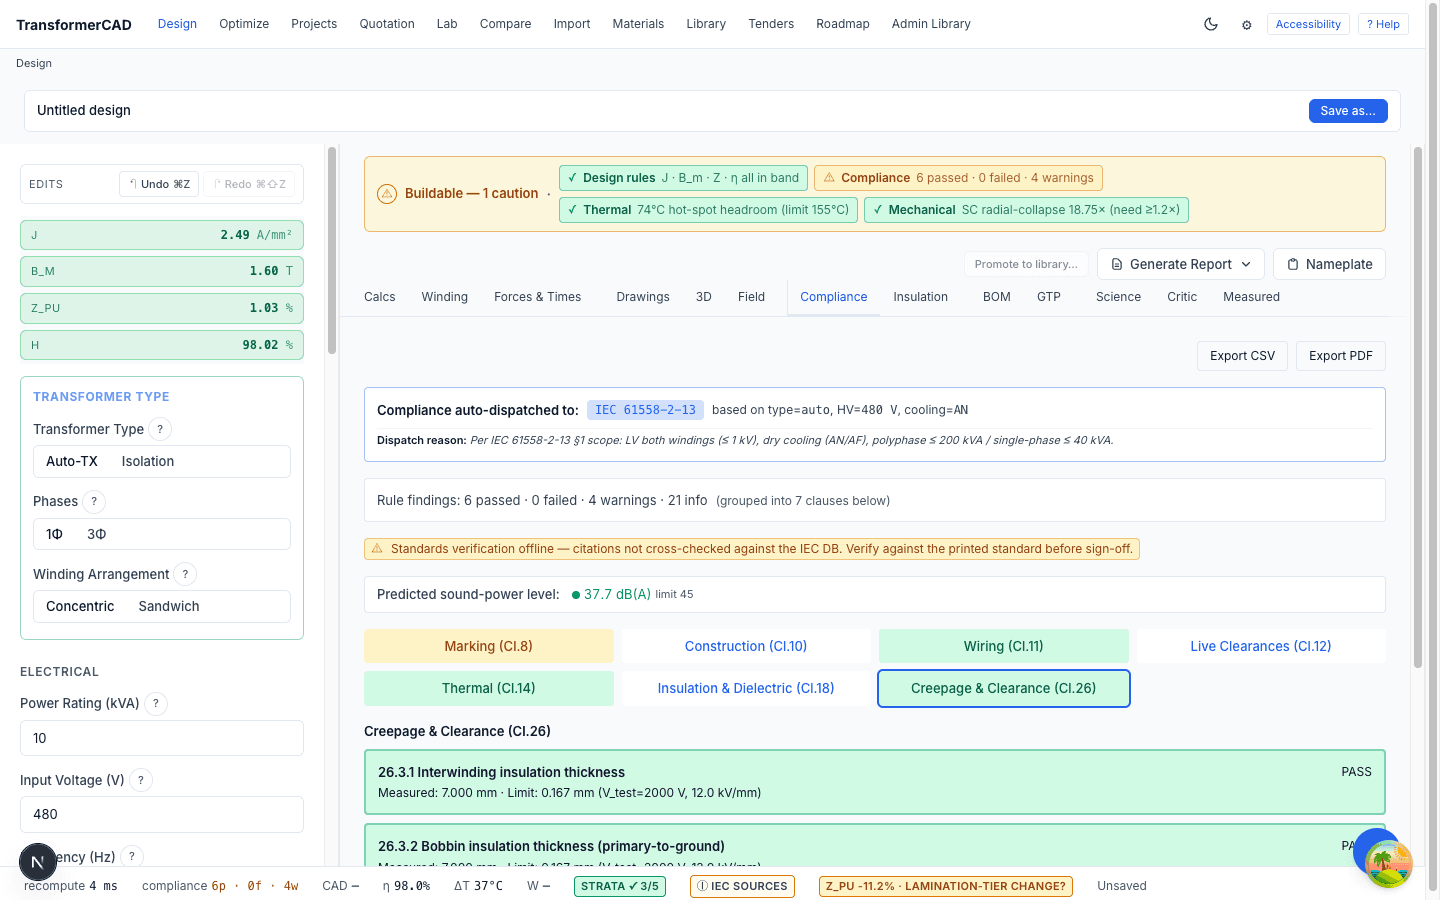Open the BOM tab
The width and height of the screenshot is (1440, 900).
coord(997,297)
